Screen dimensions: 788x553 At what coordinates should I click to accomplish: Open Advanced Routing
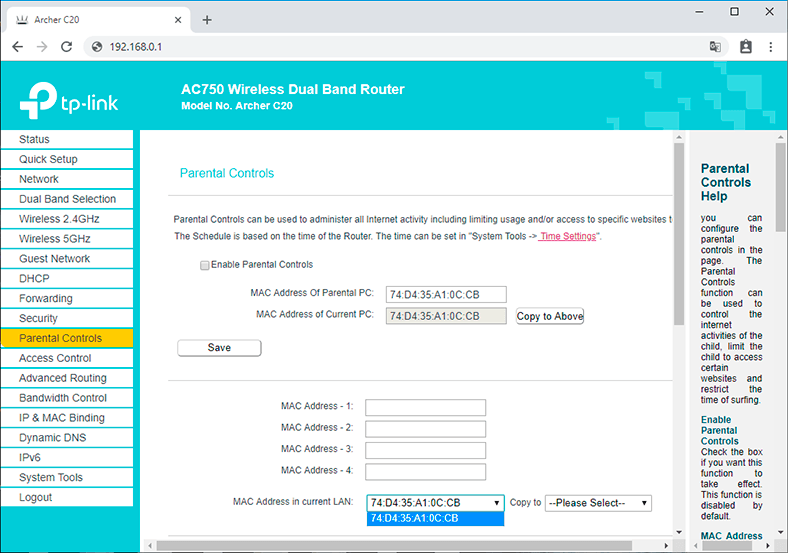[67, 378]
